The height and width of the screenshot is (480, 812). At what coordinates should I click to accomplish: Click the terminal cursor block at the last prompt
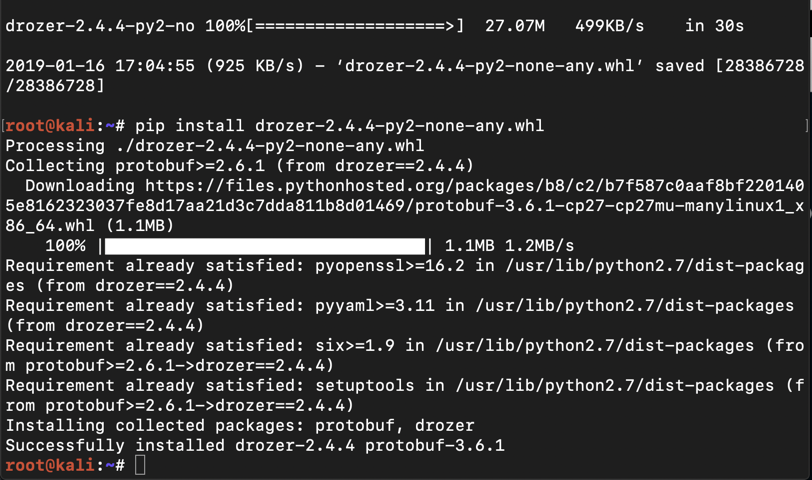point(140,465)
